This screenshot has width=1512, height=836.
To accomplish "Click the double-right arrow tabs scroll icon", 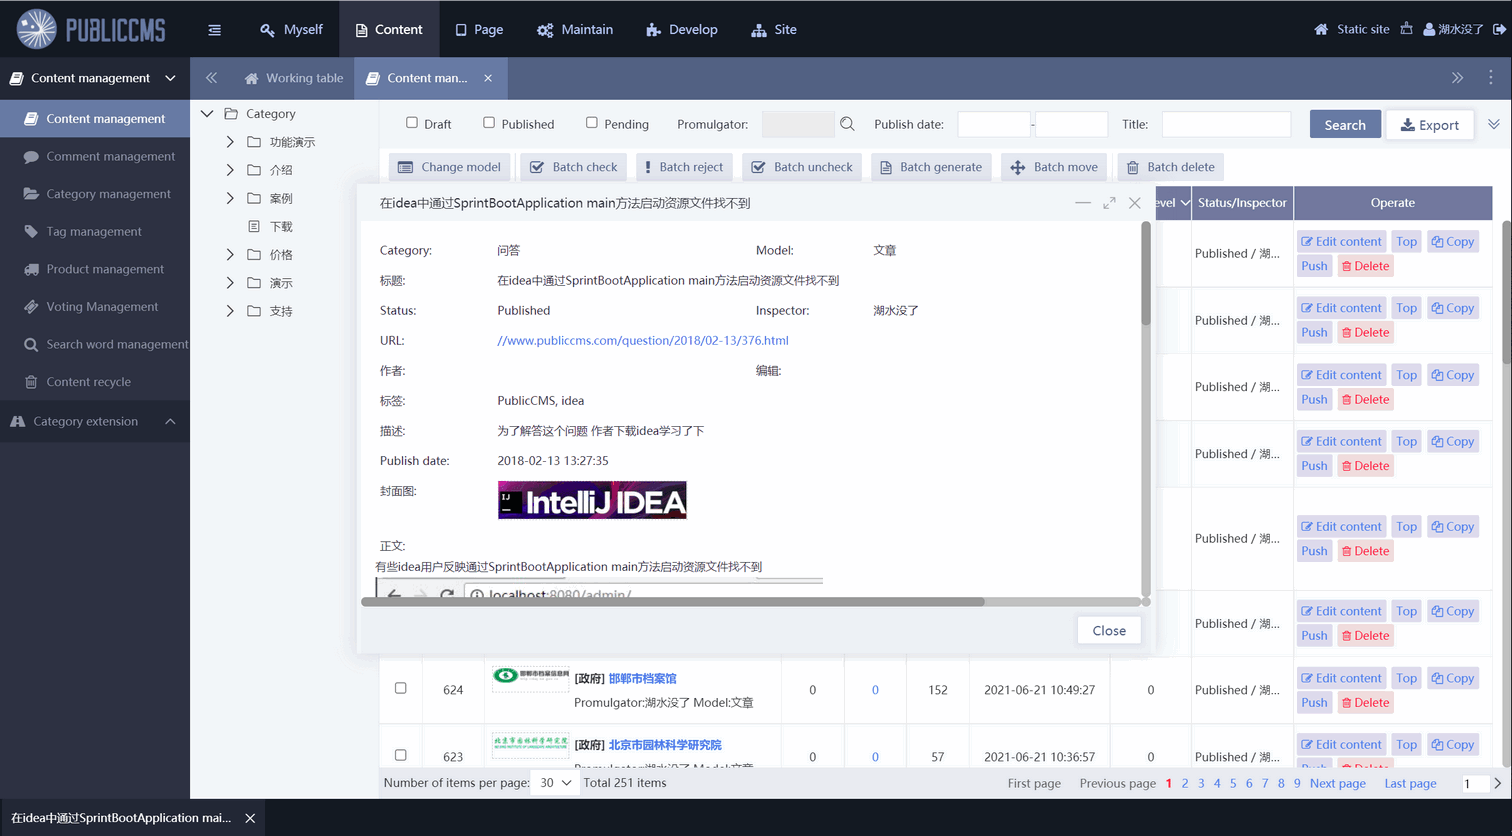I will pos(1457,77).
